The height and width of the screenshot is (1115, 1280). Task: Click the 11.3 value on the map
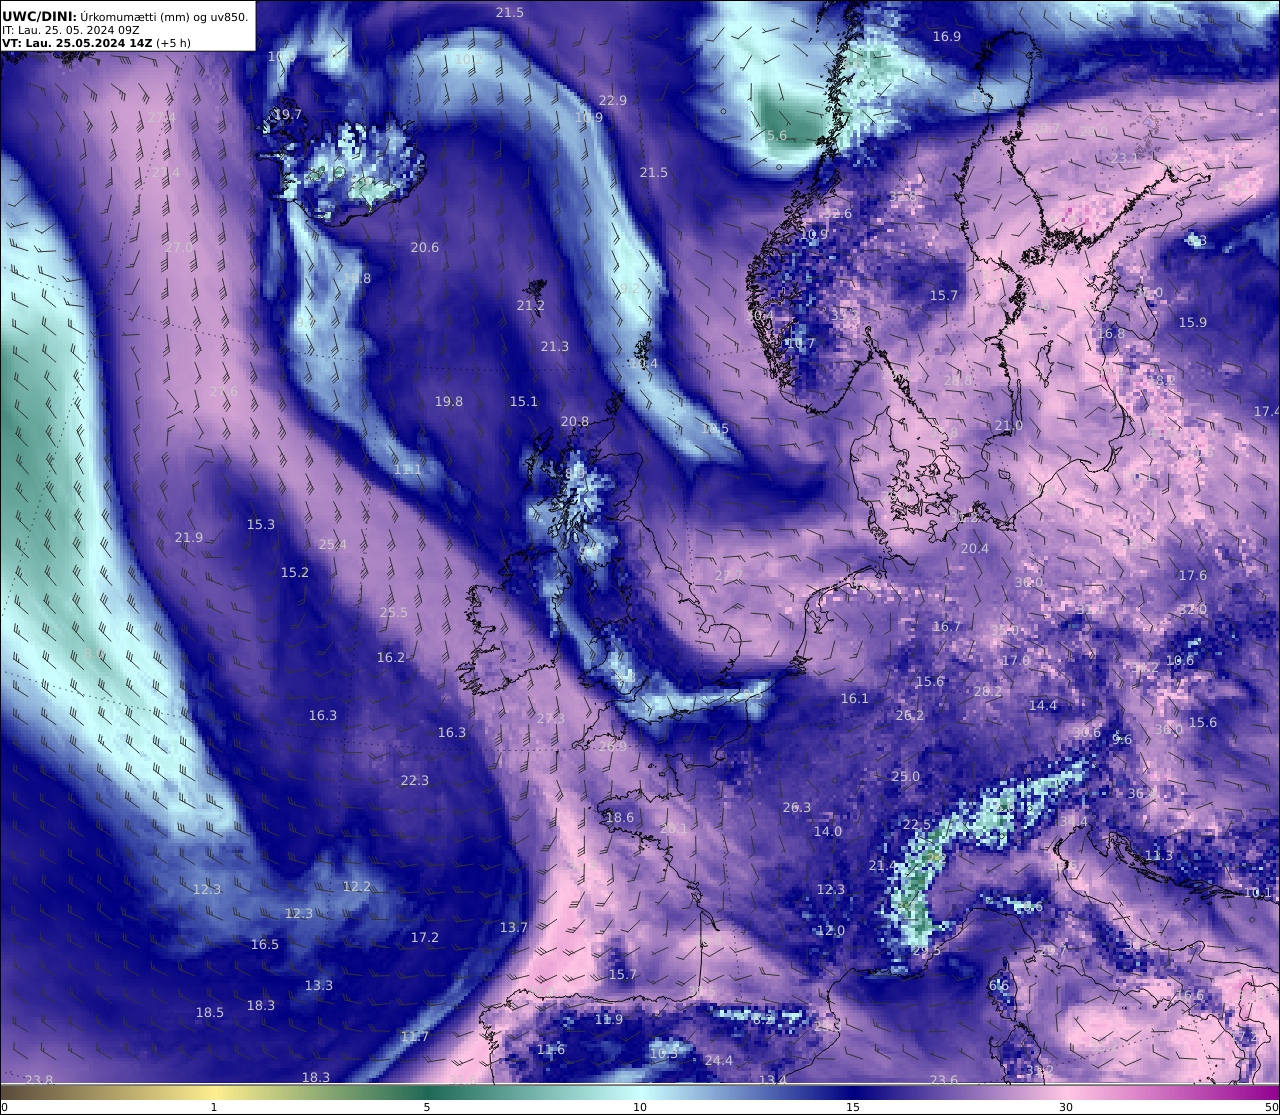click(1159, 855)
